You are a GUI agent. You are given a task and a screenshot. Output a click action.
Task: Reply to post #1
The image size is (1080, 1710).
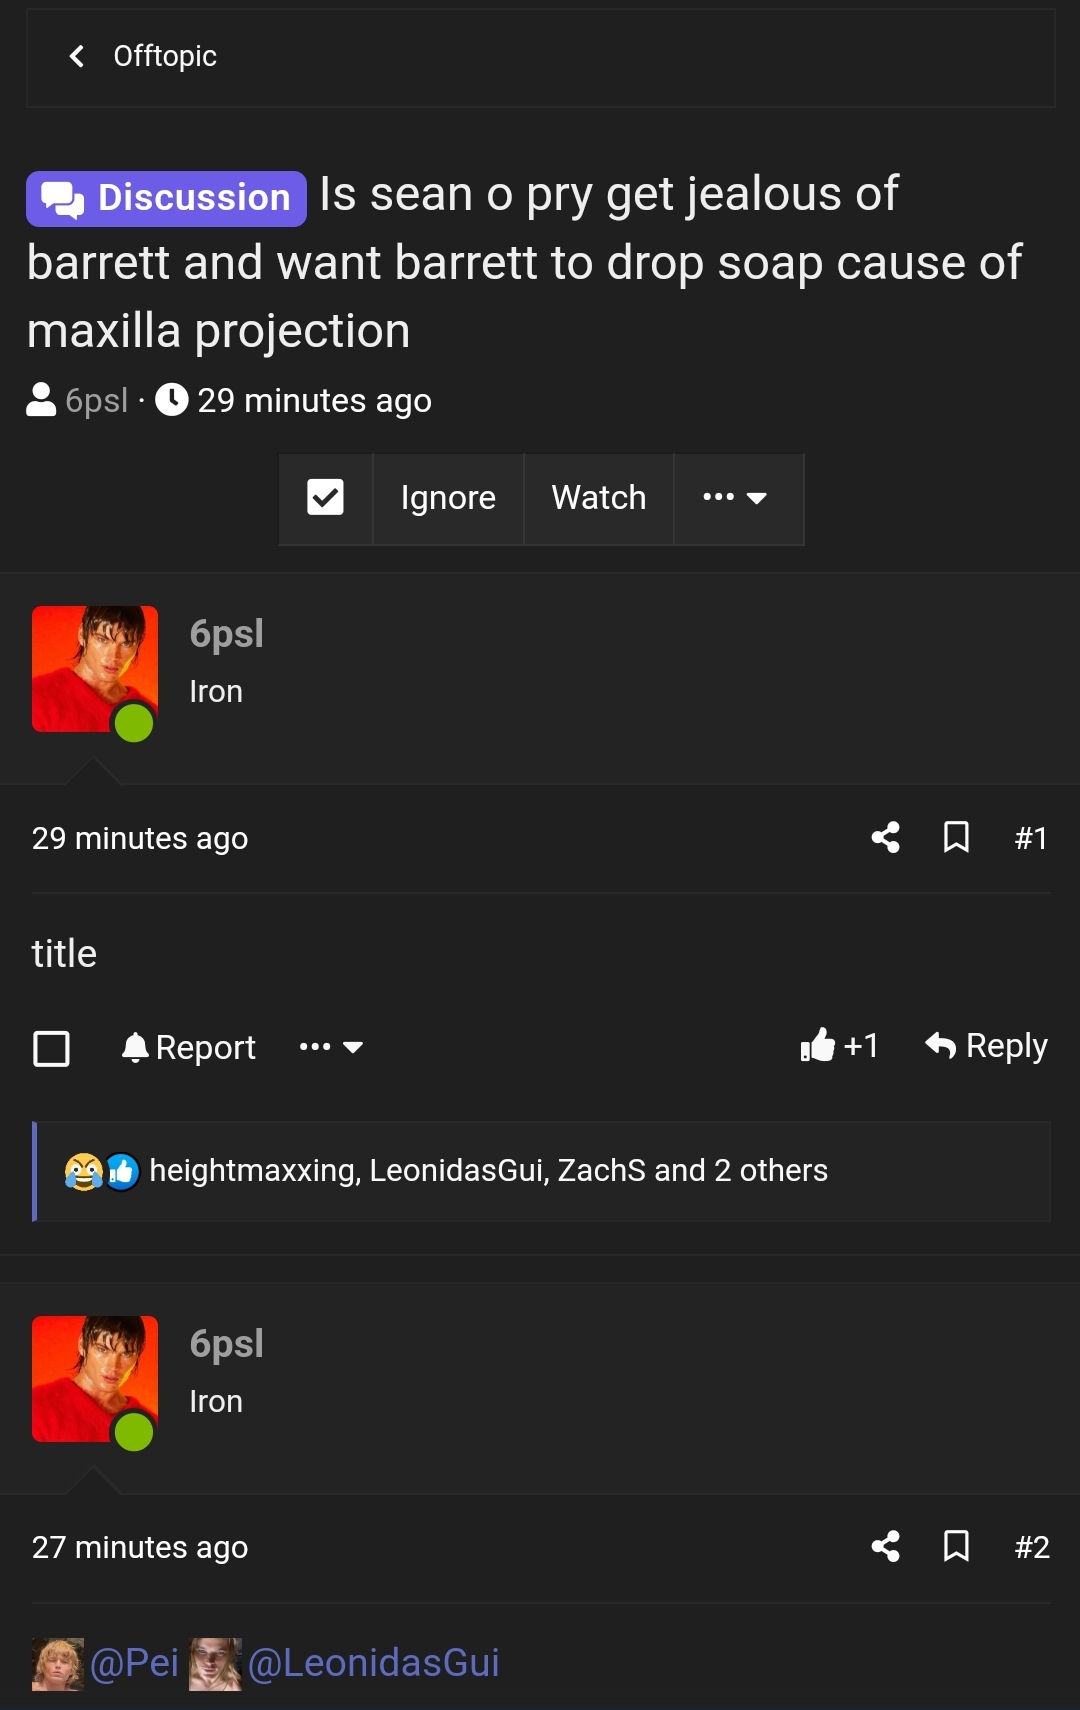coord(986,1046)
